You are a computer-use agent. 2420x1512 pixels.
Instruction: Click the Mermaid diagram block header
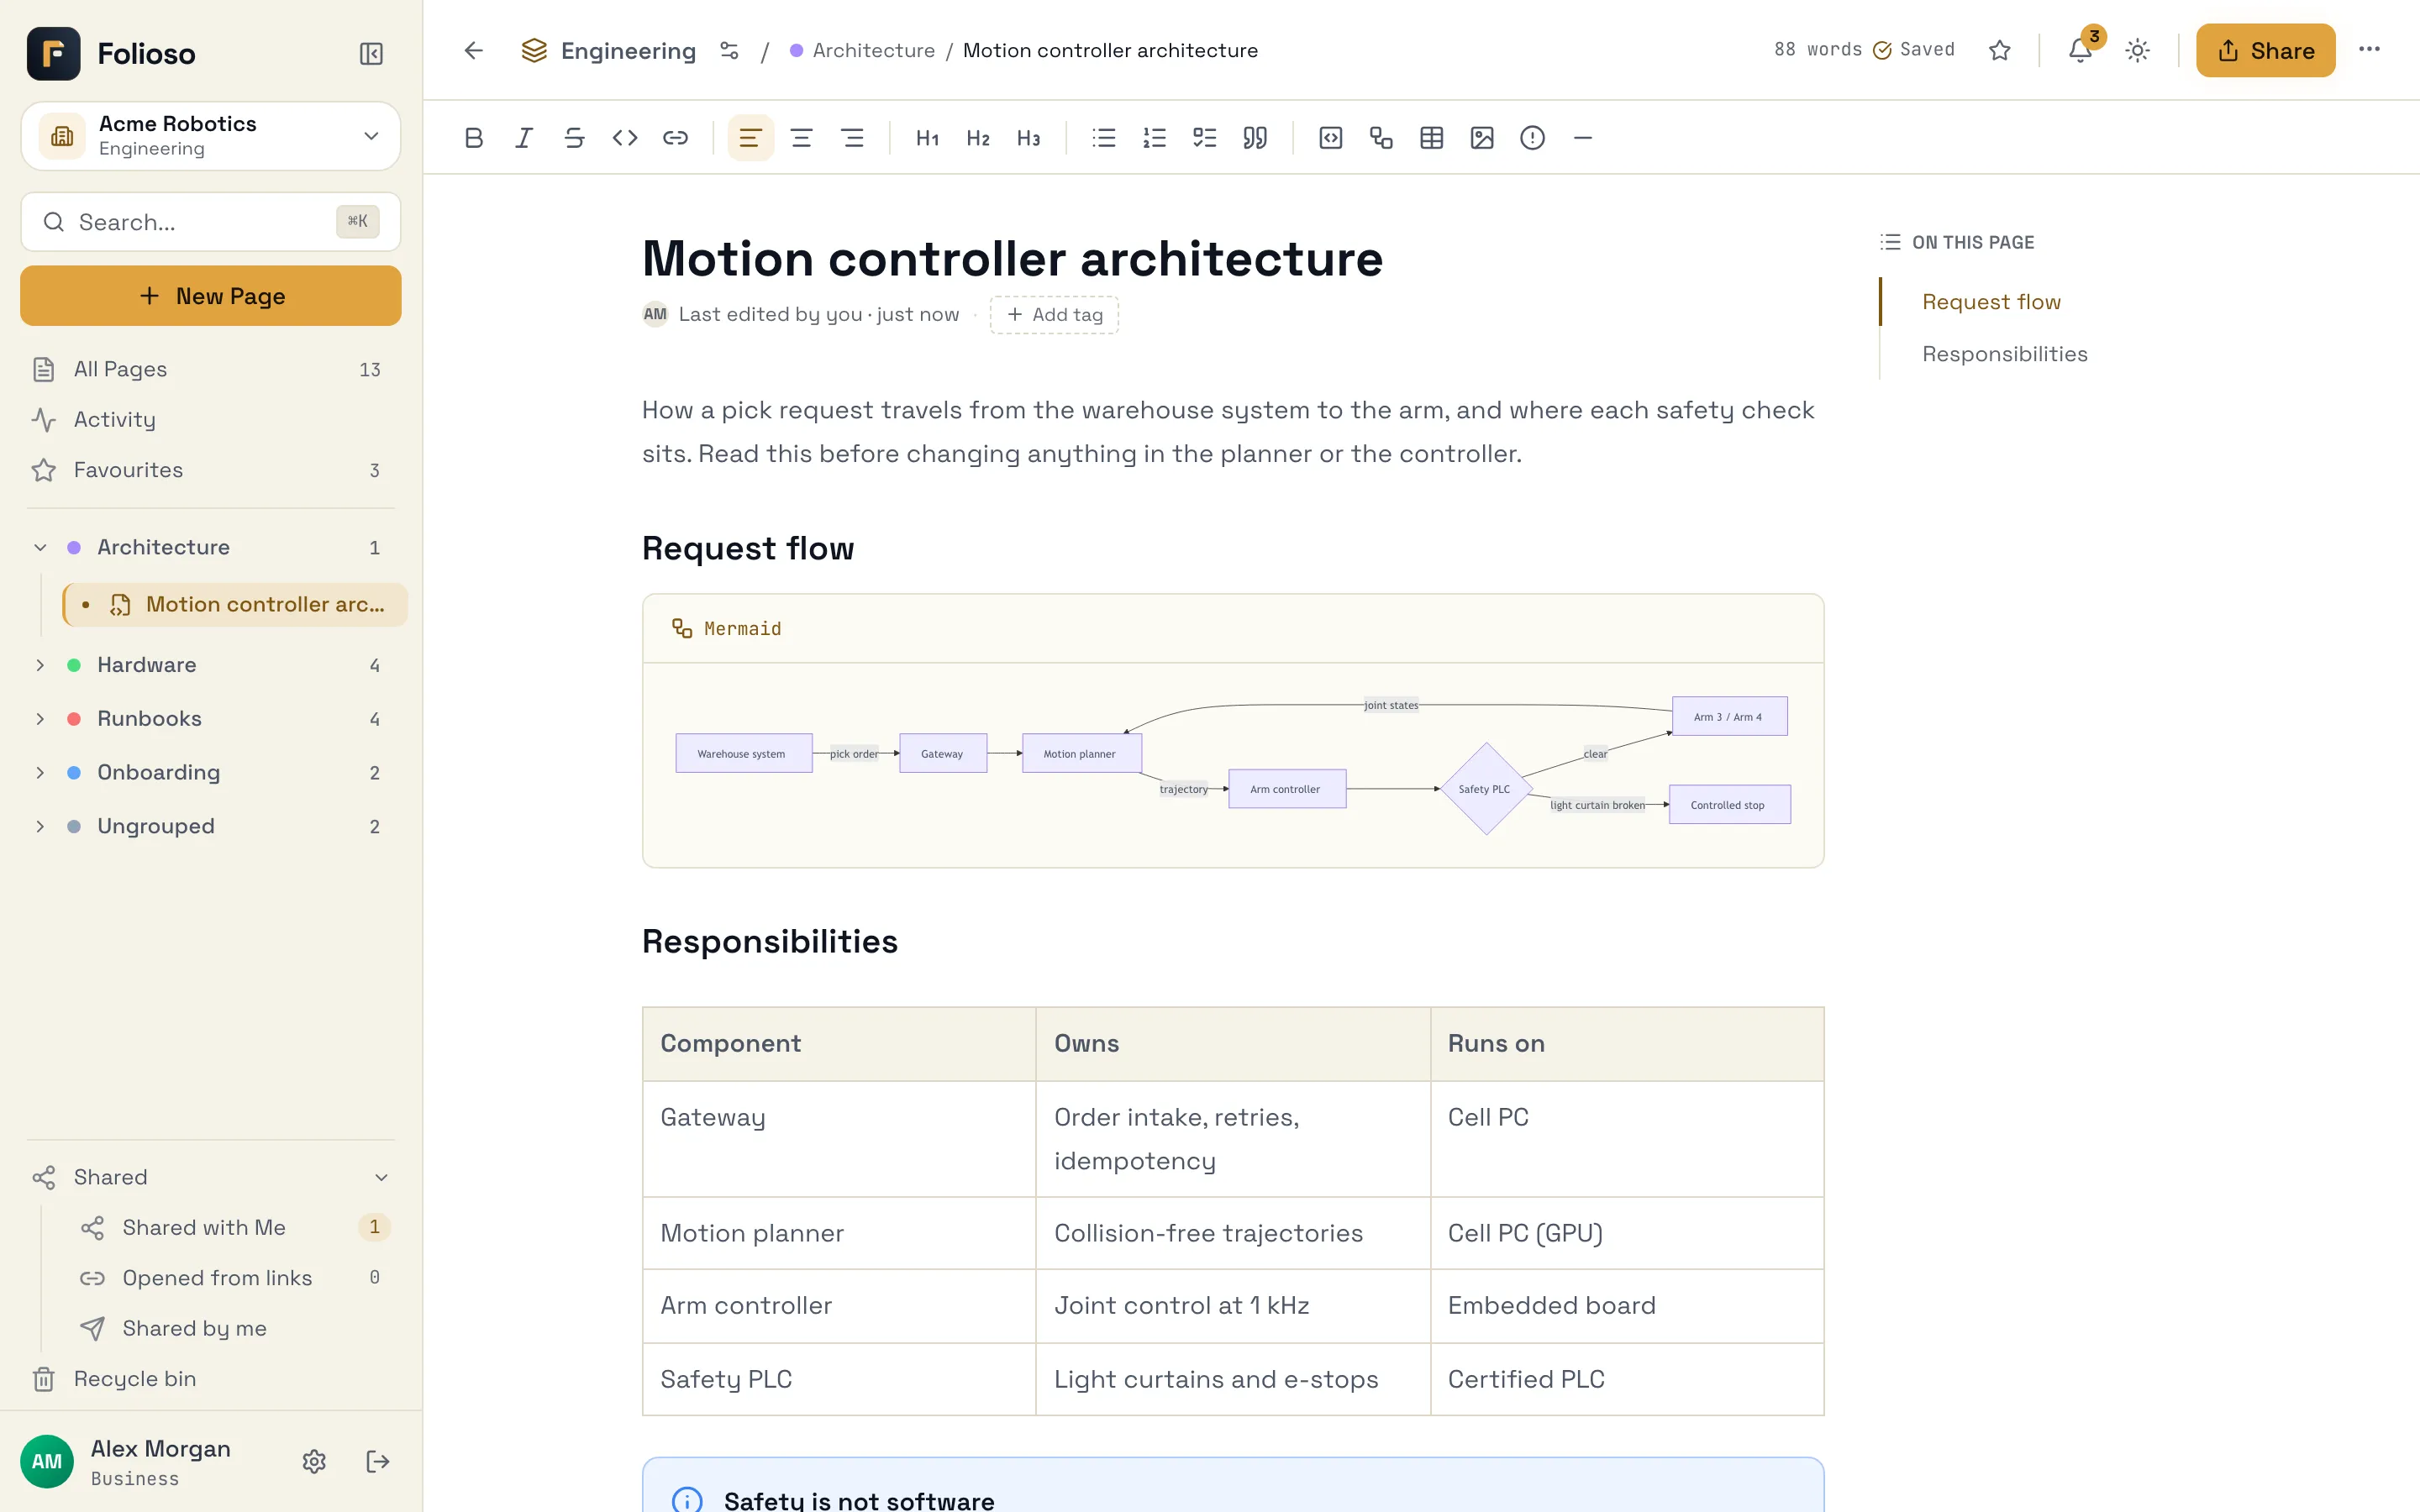tap(1233, 629)
